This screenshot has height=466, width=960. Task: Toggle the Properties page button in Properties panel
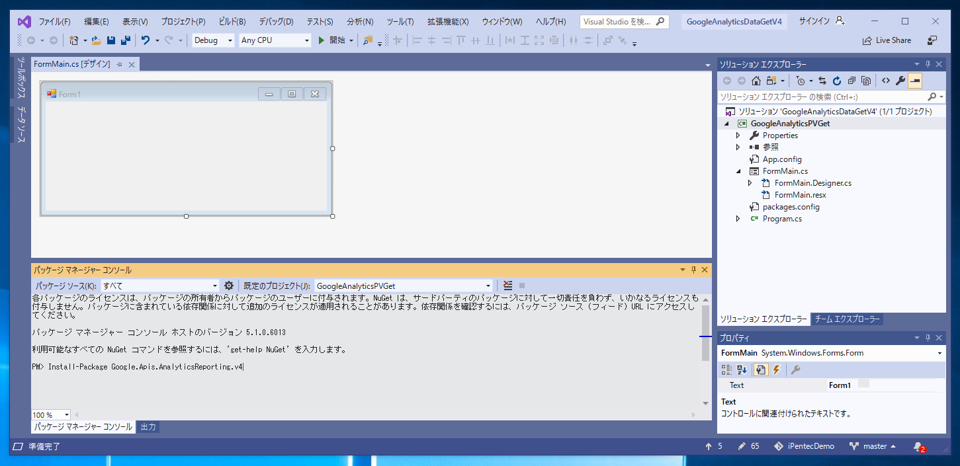tap(760, 369)
